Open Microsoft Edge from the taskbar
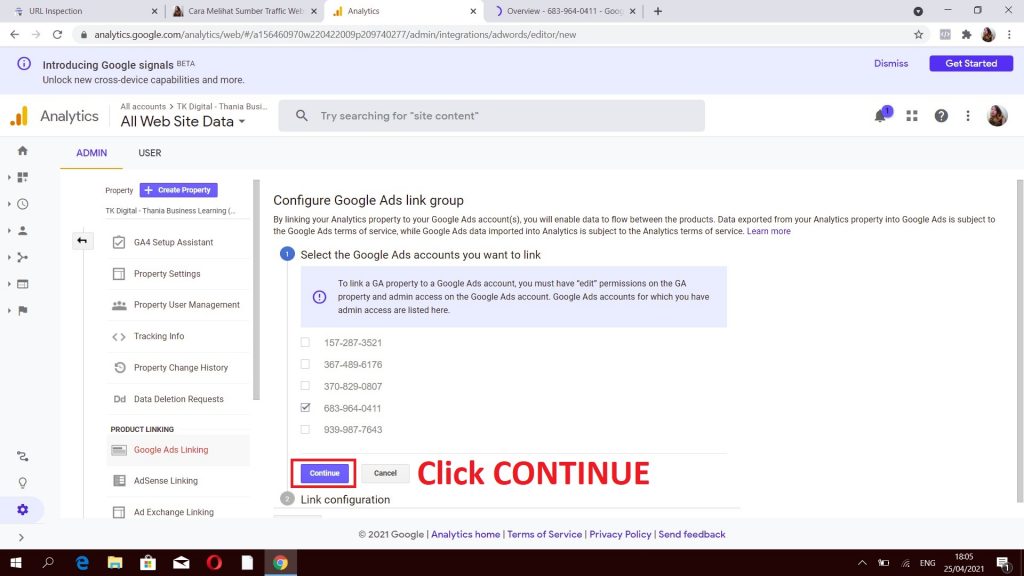This screenshot has width=1024, height=576. point(82,562)
